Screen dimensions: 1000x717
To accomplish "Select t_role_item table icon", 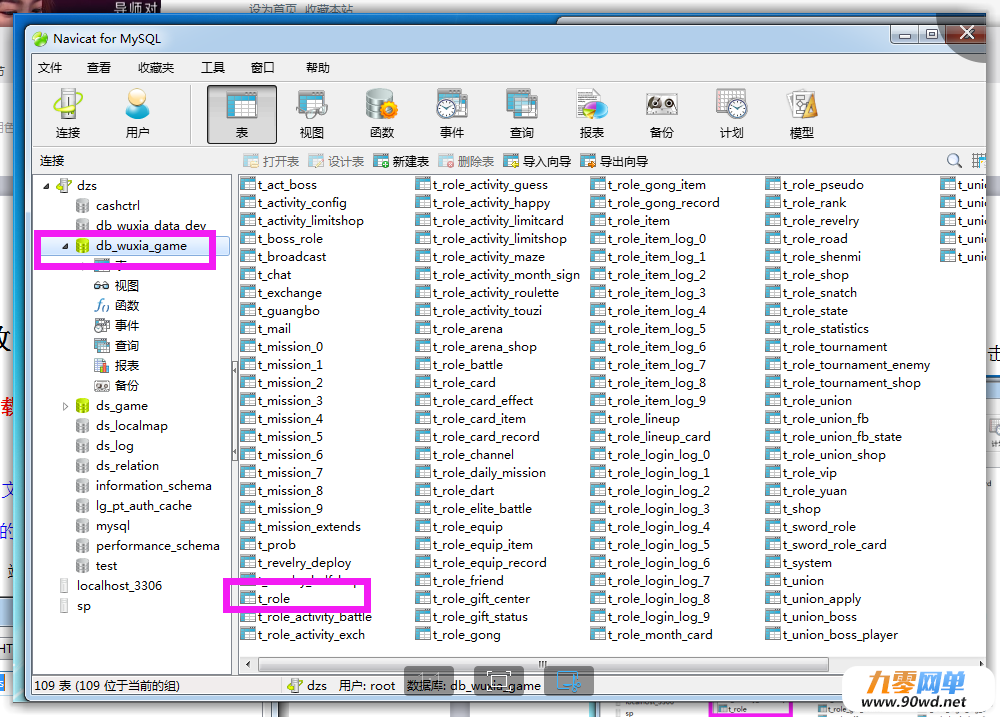I will (598, 221).
